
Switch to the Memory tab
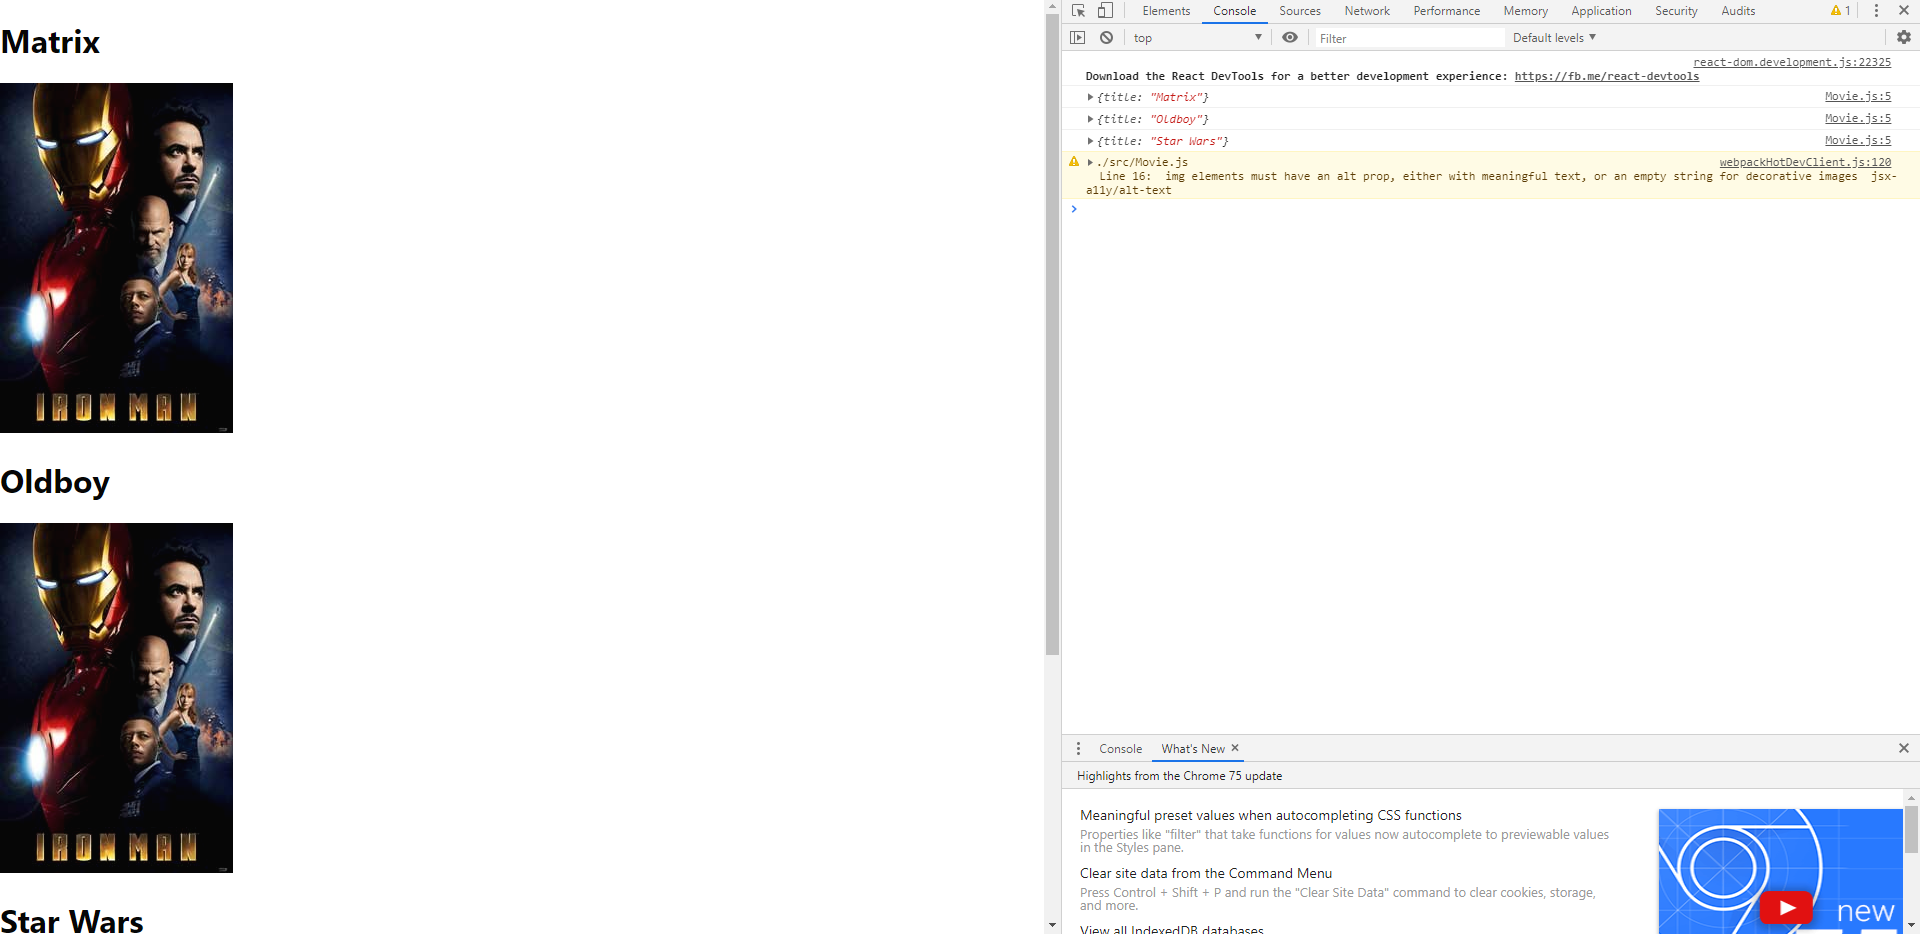point(1525,11)
